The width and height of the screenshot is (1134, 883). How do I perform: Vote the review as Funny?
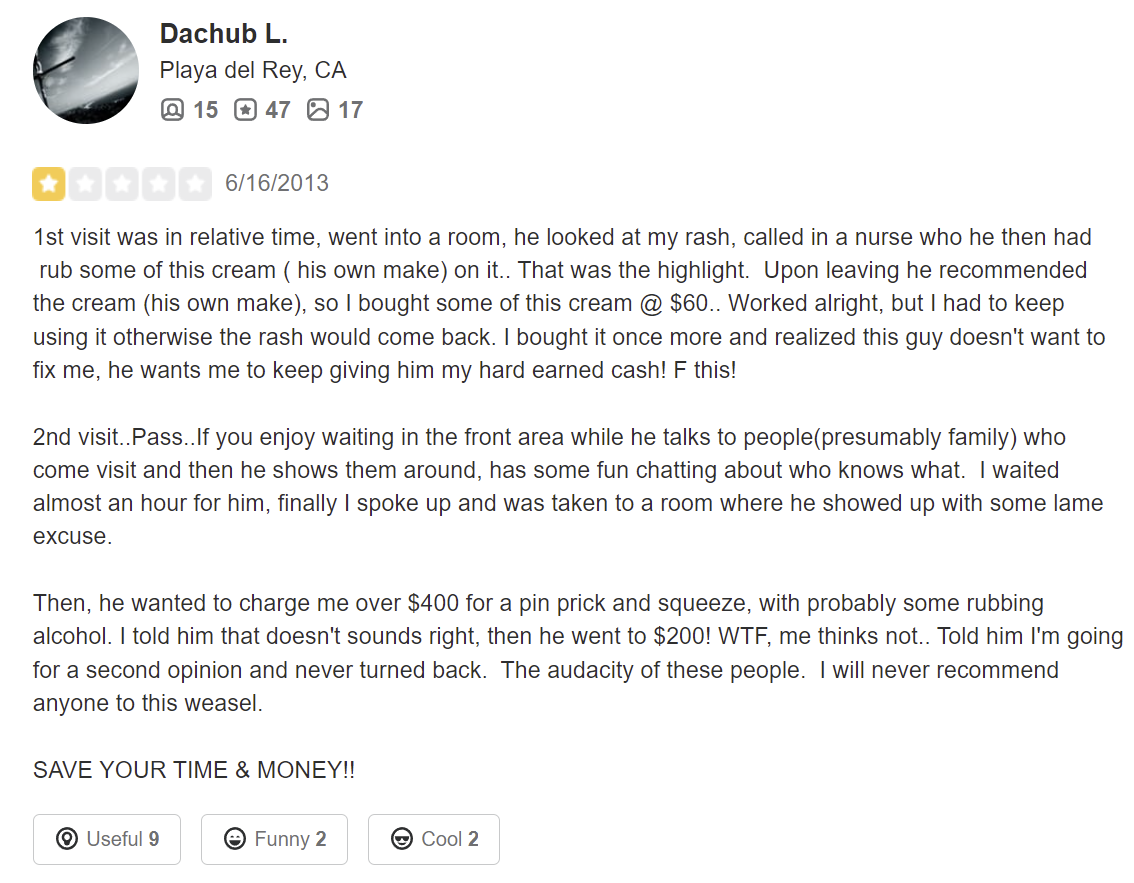tap(274, 839)
